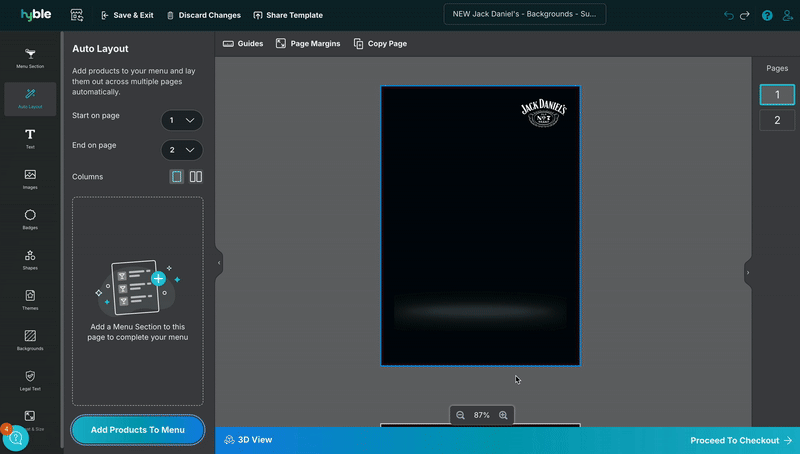Open the user account icon

pos(788,15)
